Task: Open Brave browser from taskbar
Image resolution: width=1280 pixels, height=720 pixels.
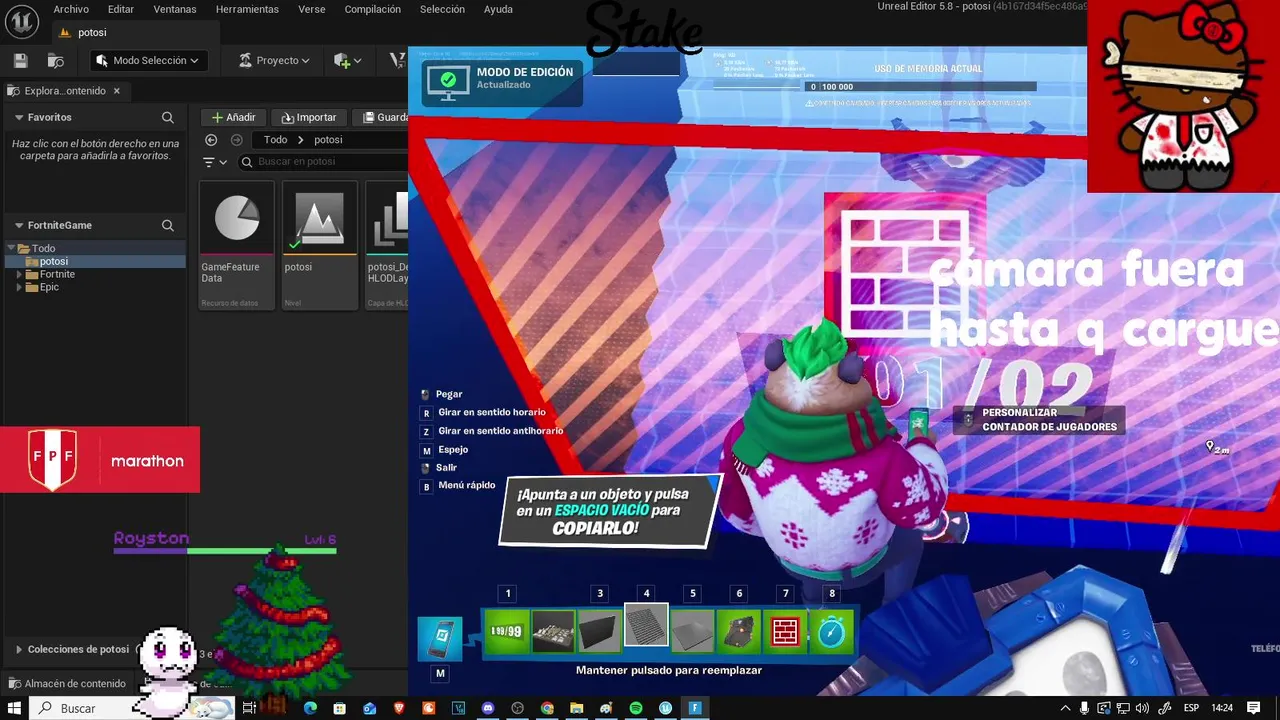Action: 399,708
